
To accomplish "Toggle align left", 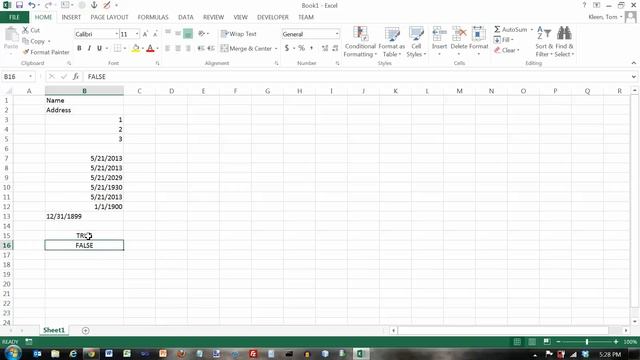I will [x=168, y=49].
